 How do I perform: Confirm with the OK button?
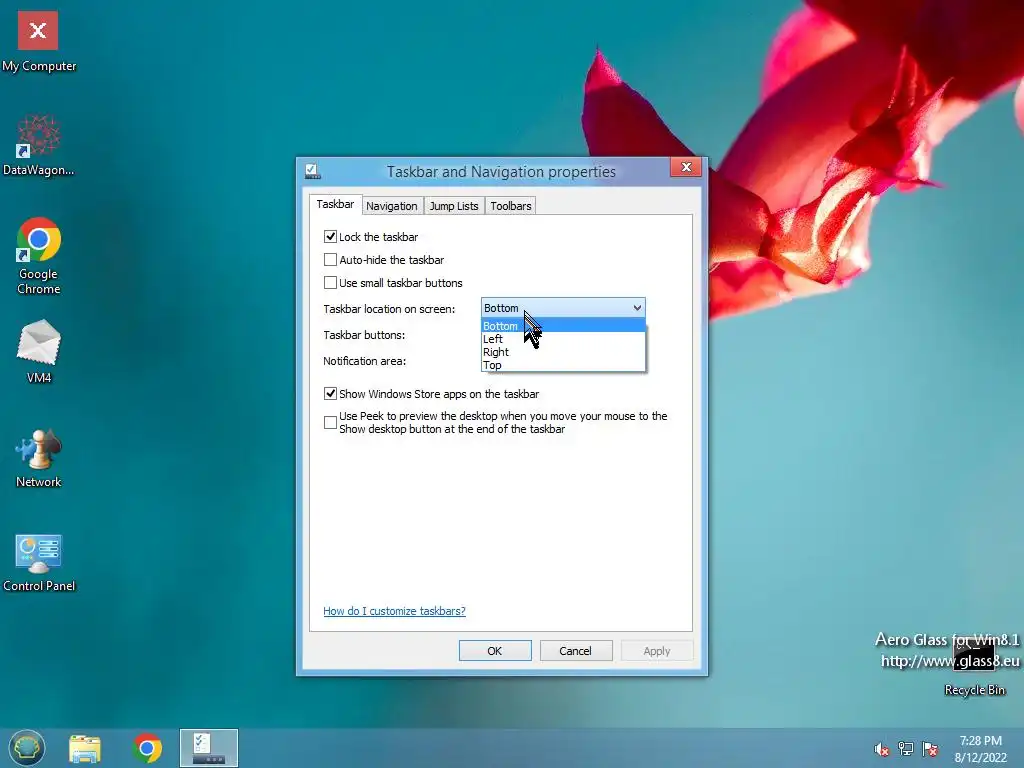[x=495, y=650]
